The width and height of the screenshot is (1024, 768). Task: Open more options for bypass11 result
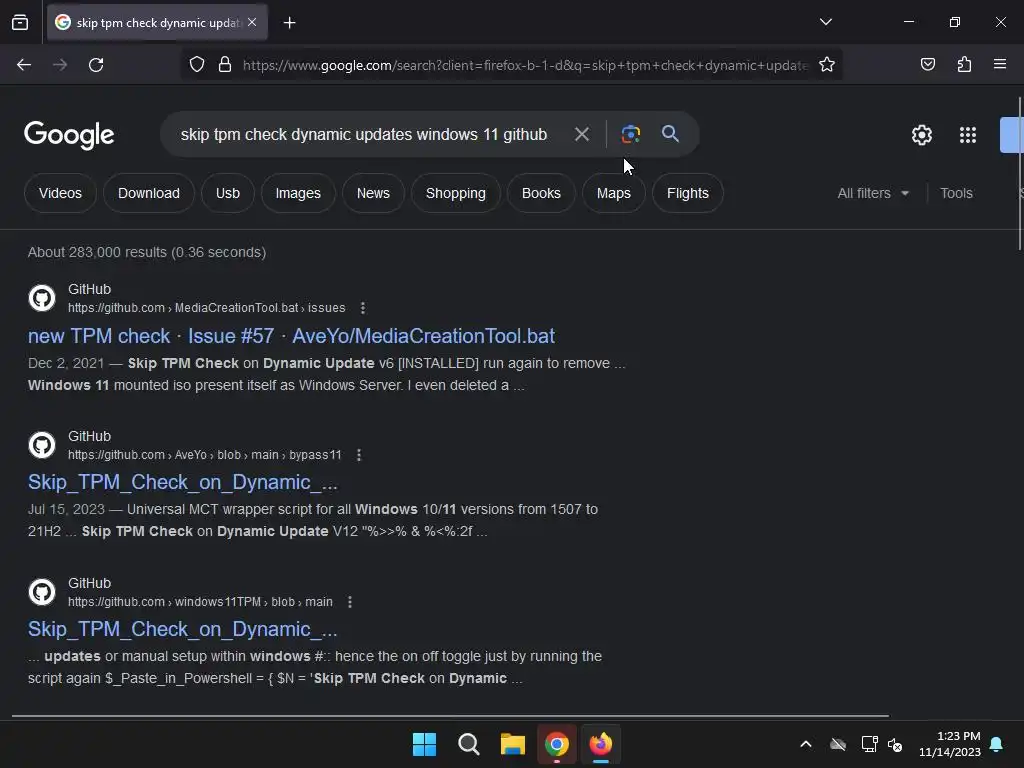[359, 455]
